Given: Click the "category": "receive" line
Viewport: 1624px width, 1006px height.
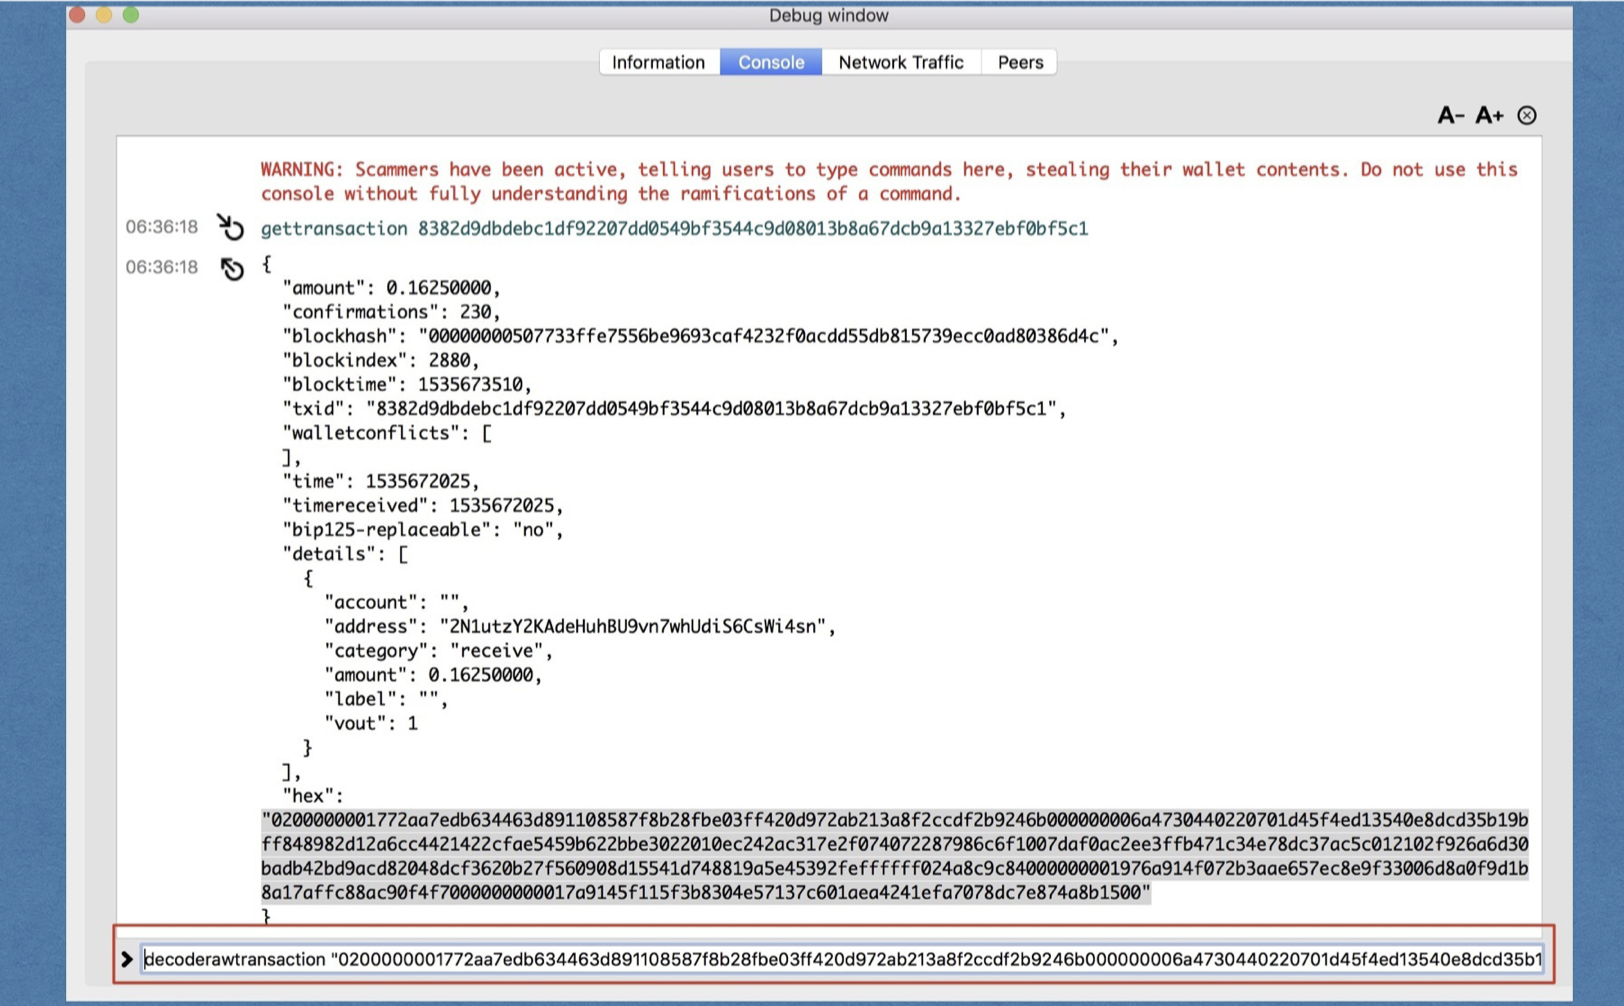Looking at the screenshot, I should (x=438, y=650).
